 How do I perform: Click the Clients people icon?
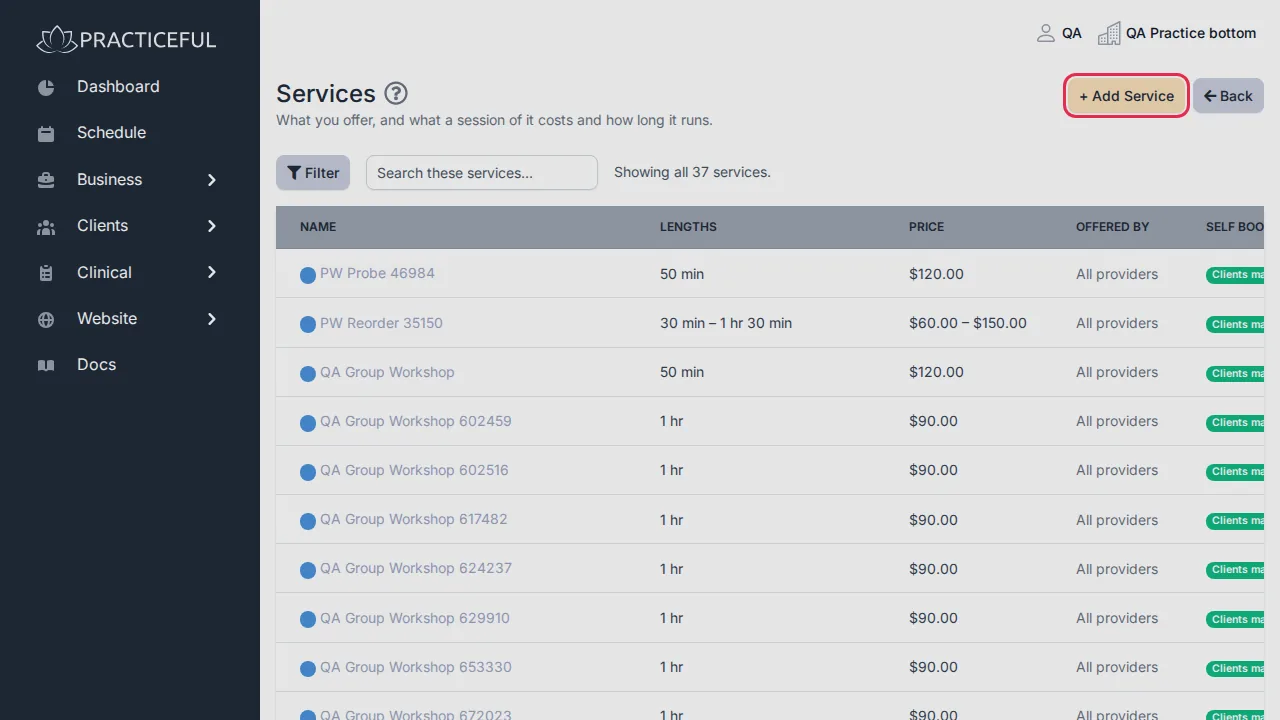coord(46,227)
